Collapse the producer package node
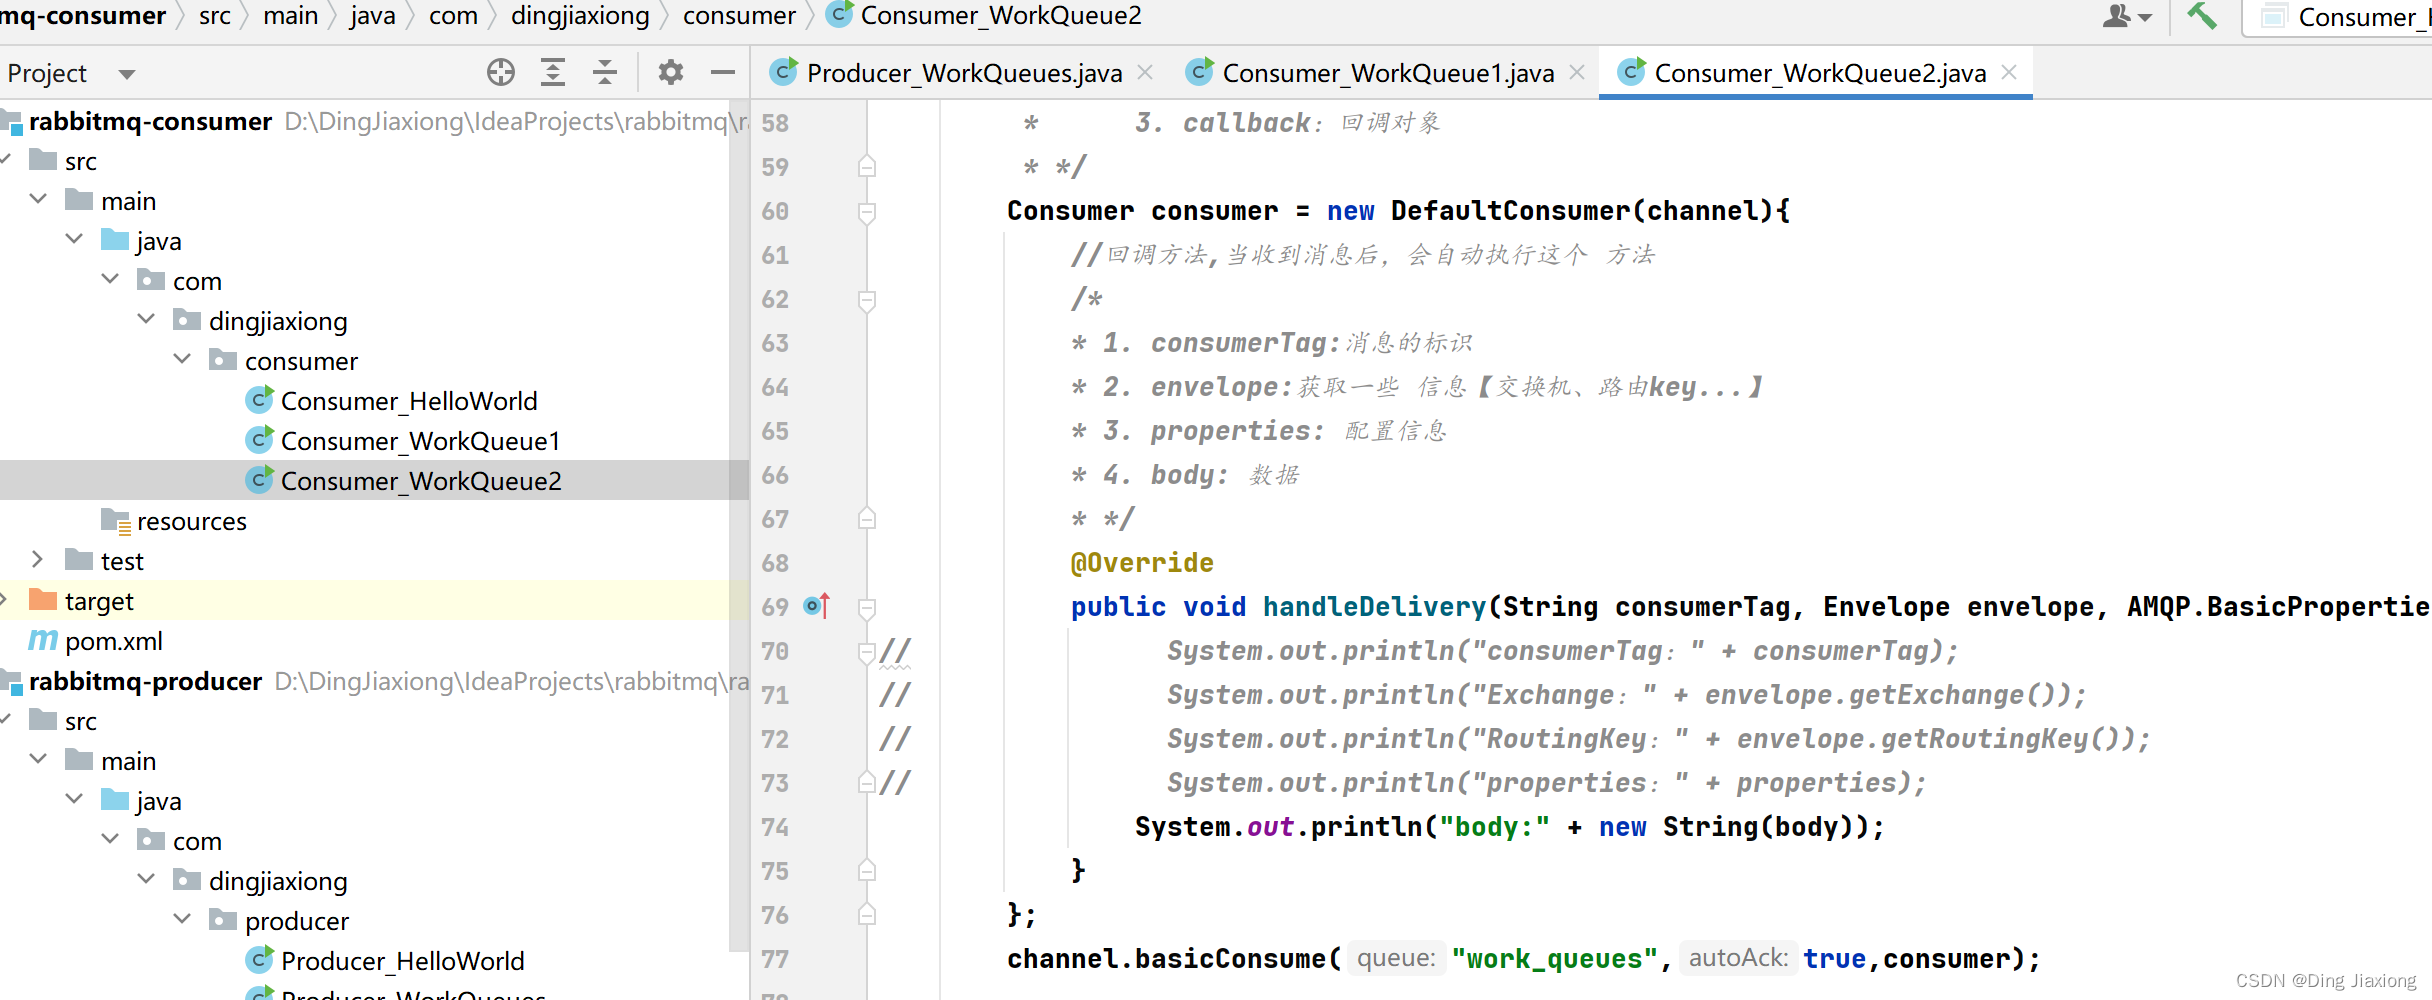Image resolution: width=2432 pixels, height=1000 pixels. point(182,919)
